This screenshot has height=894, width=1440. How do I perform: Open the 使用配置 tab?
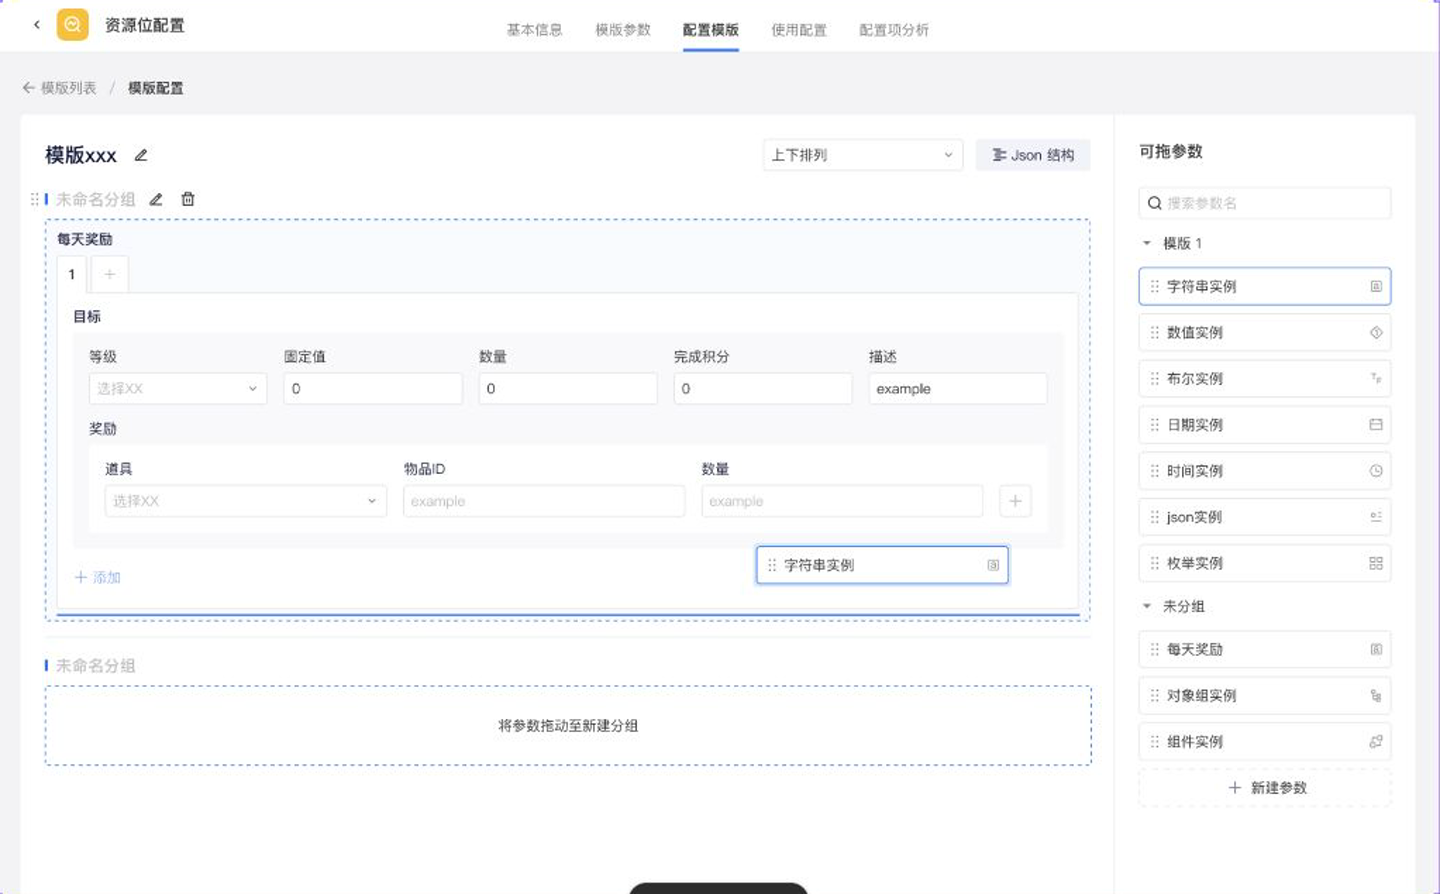pyautogui.click(x=799, y=30)
